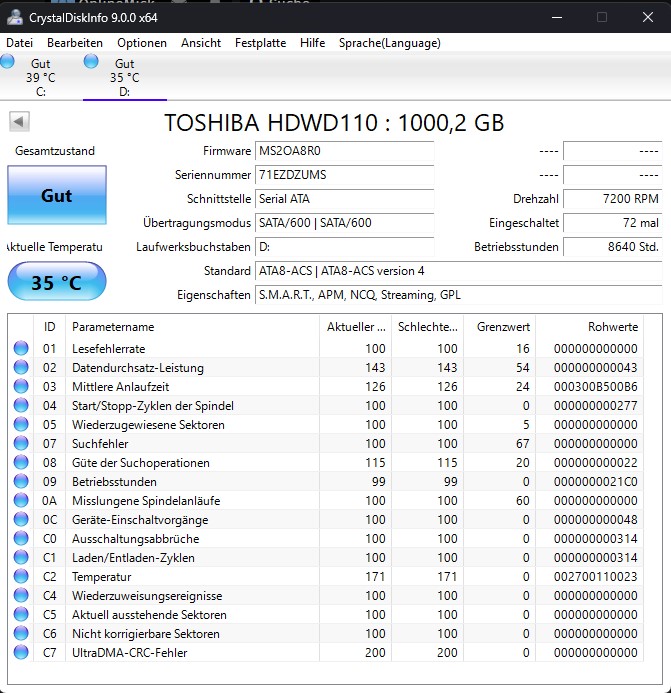The image size is (671, 693).
Task: Click the Aktueller column header
Action: tap(355, 327)
